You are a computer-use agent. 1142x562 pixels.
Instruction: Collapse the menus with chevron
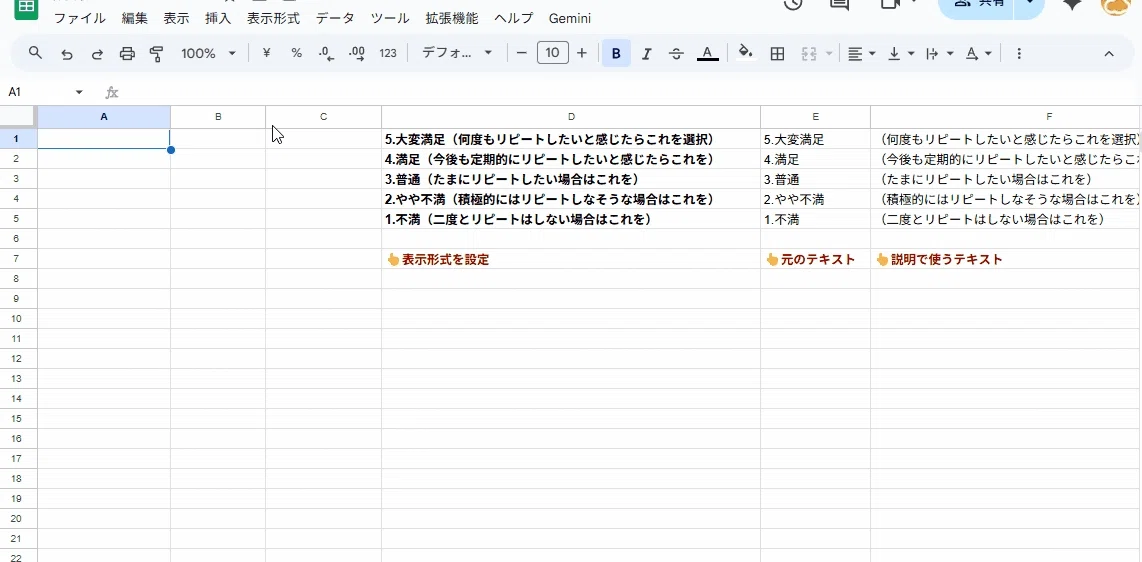[x=1109, y=53]
